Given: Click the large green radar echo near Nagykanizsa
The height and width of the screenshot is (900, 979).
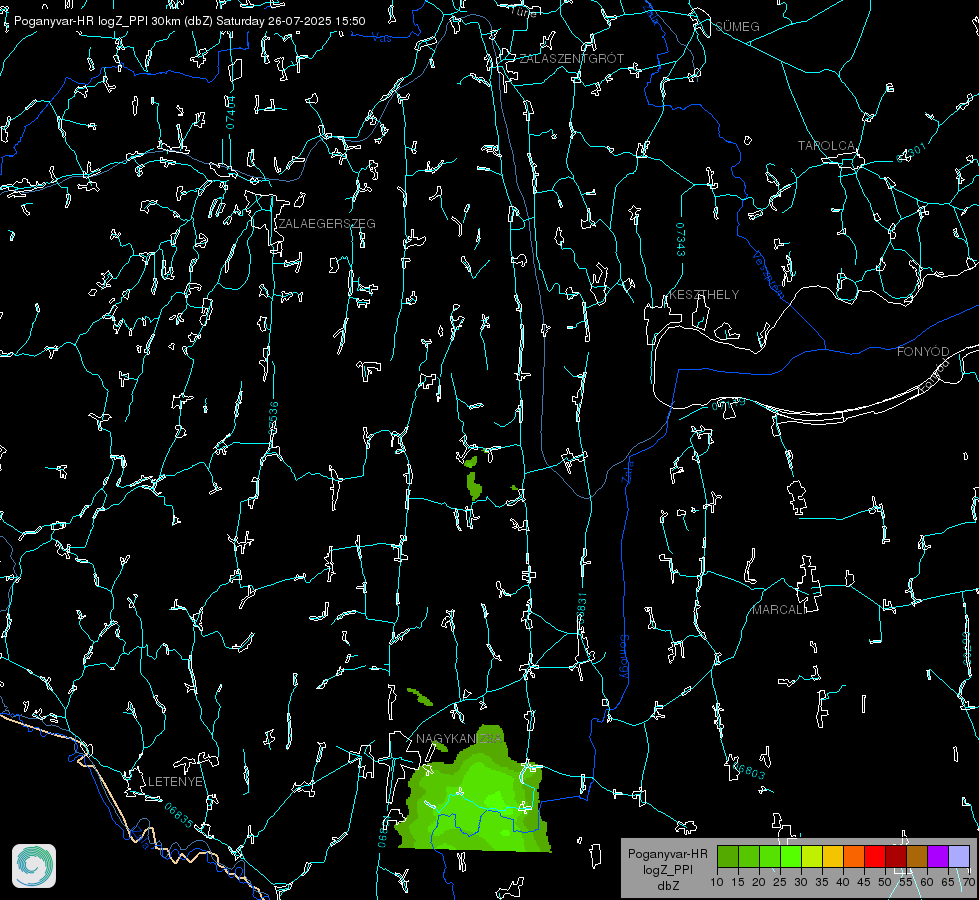Looking at the screenshot, I should [476, 796].
